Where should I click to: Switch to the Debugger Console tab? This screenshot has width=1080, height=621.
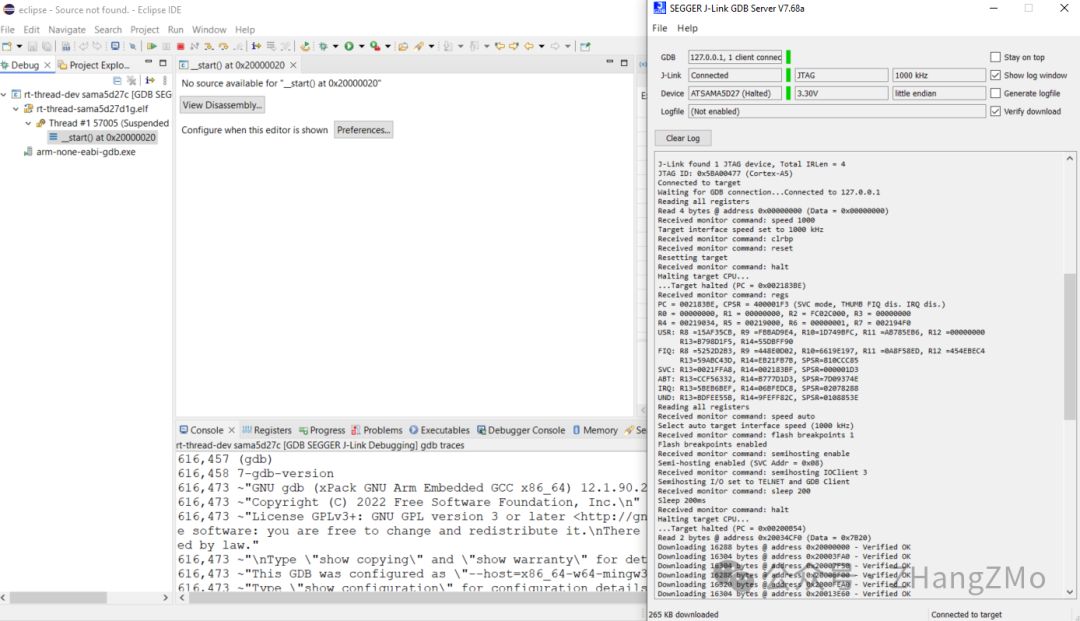(521, 430)
